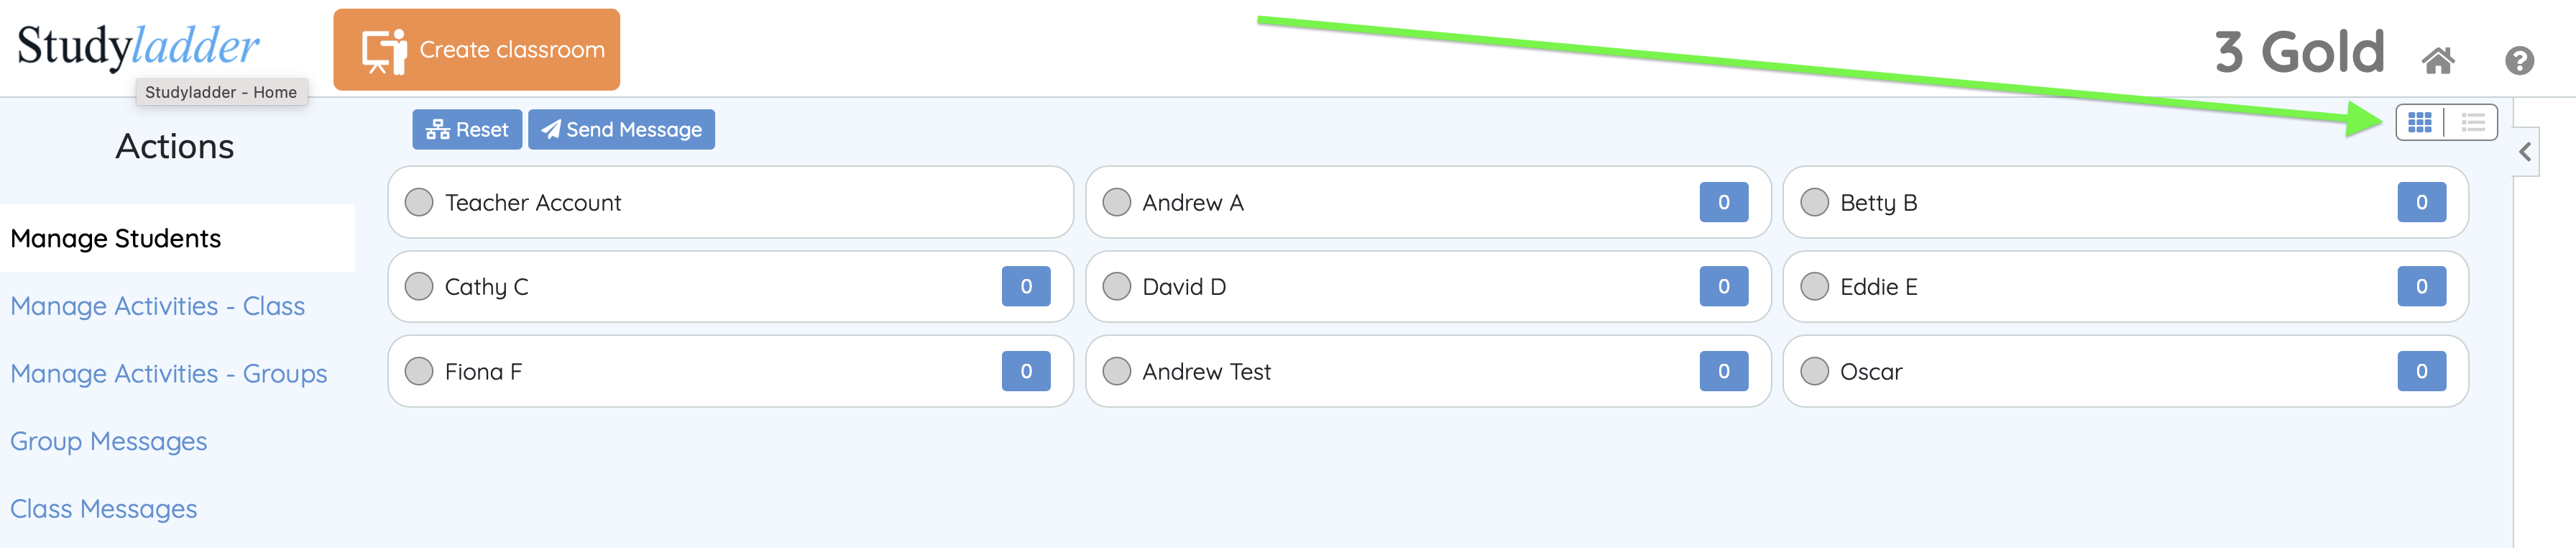The image size is (2576, 548).
Task: Click Andrew A's blue score badge
Action: [x=1723, y=203]
